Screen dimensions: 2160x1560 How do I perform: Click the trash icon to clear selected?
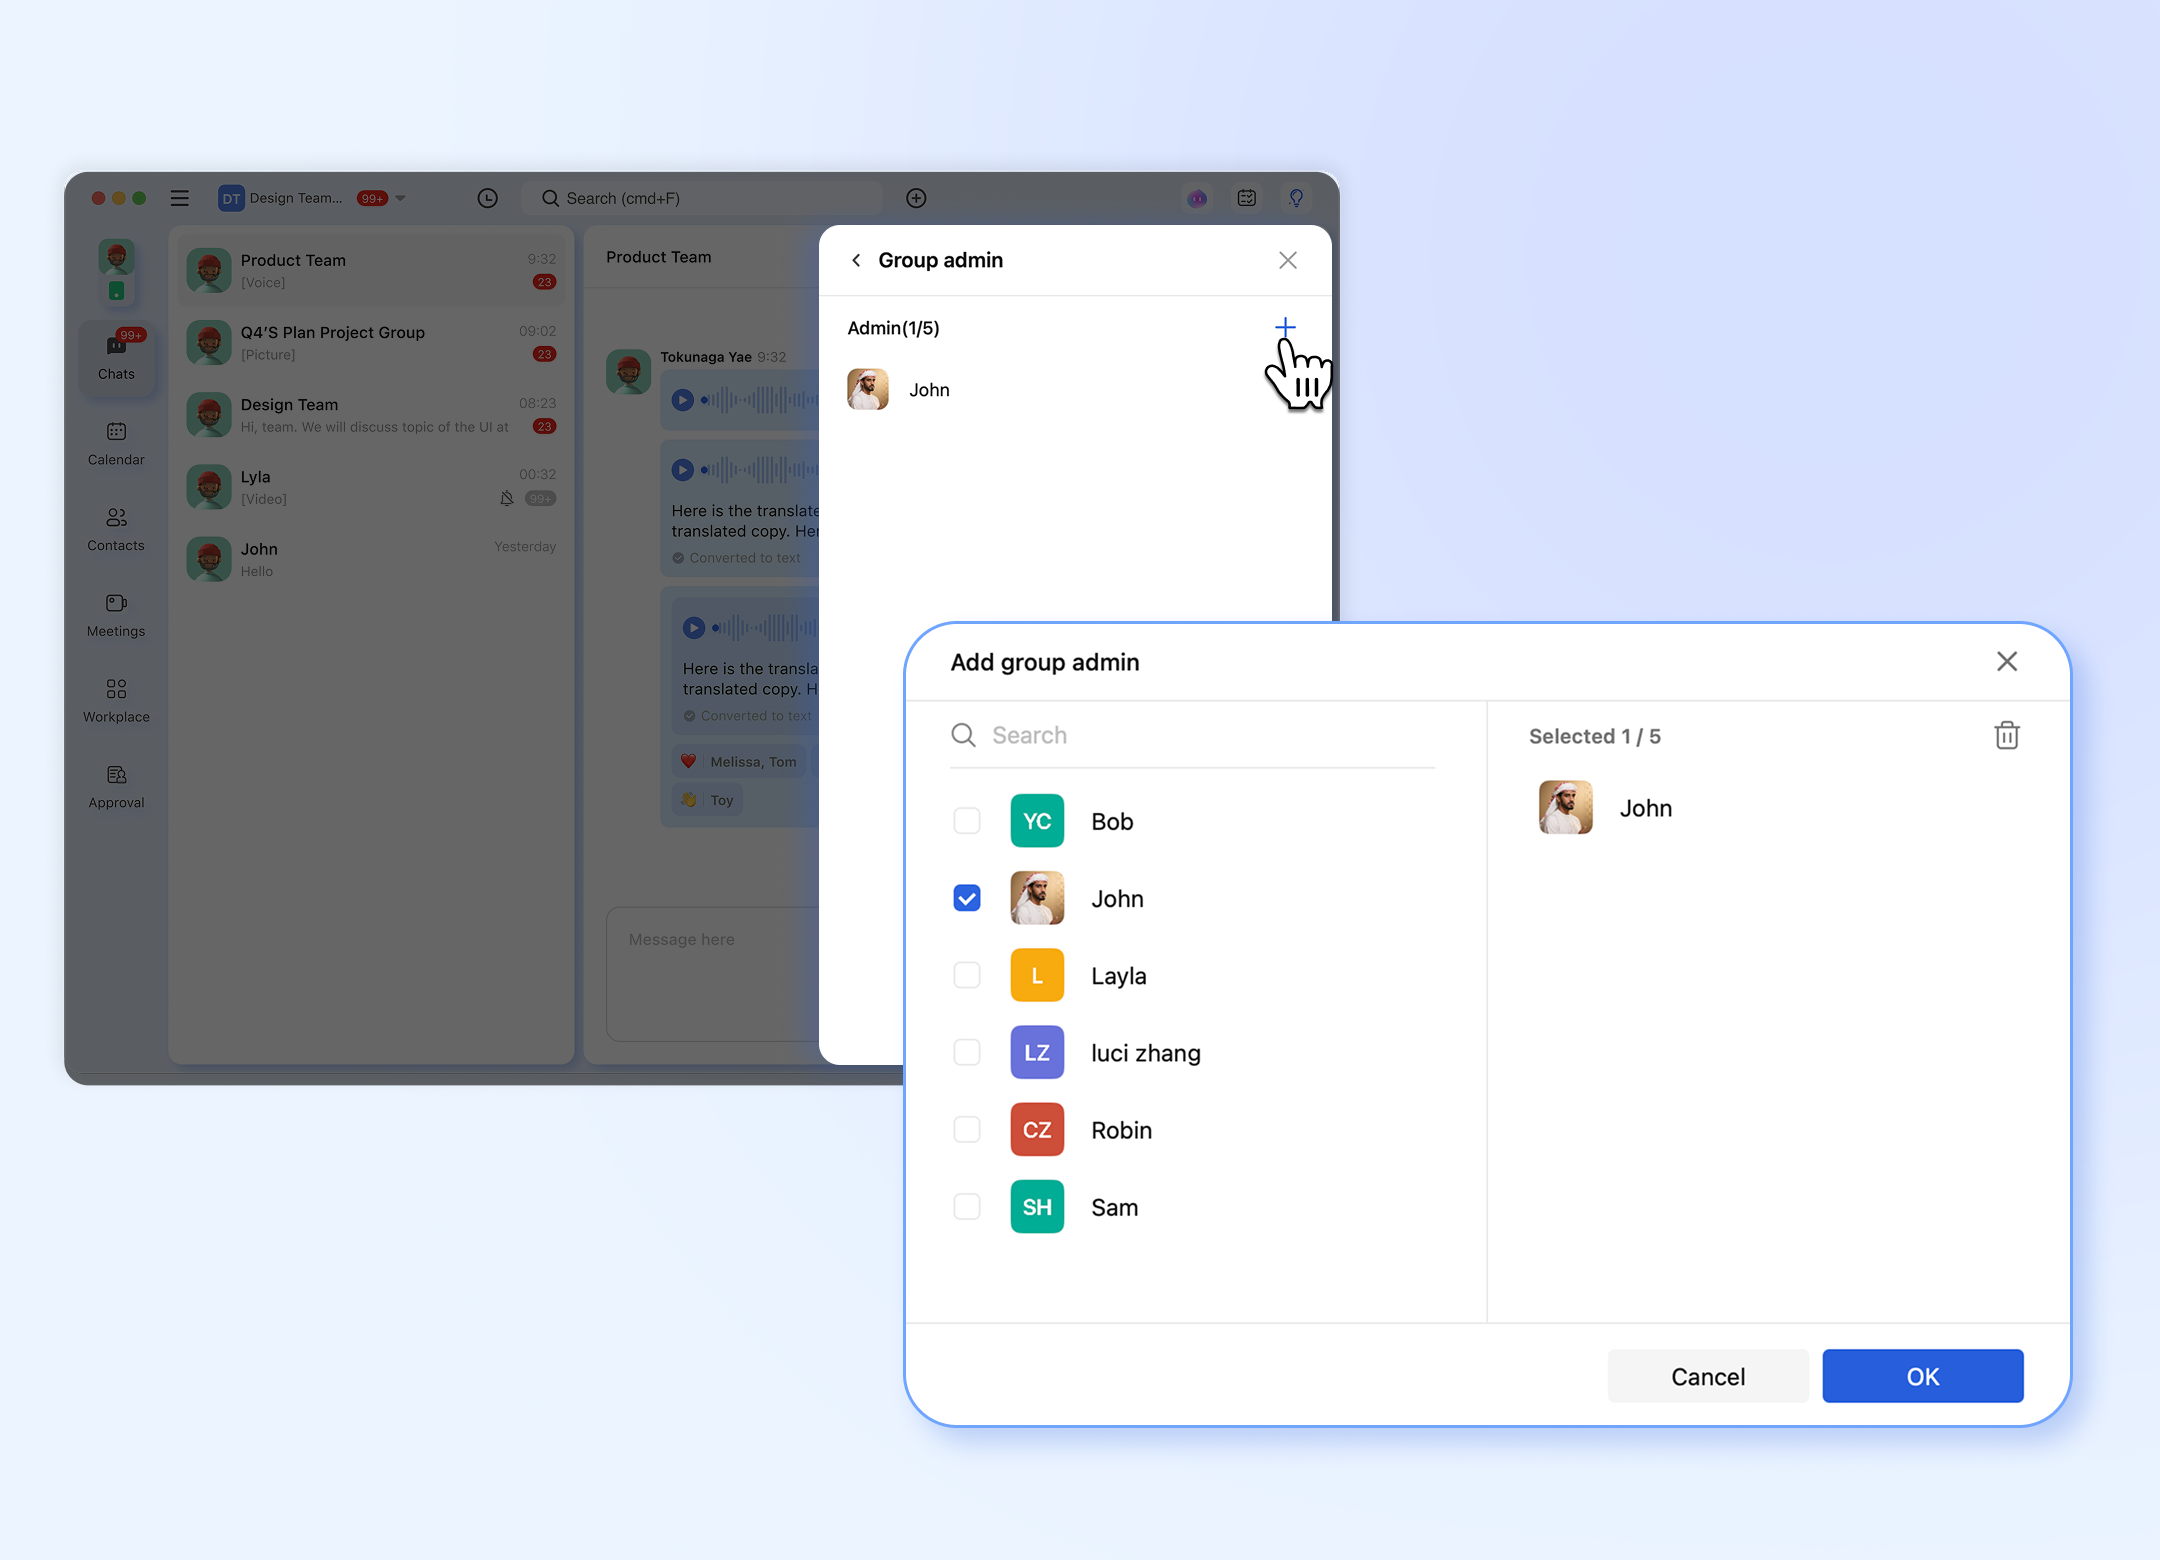(2006, 736)
